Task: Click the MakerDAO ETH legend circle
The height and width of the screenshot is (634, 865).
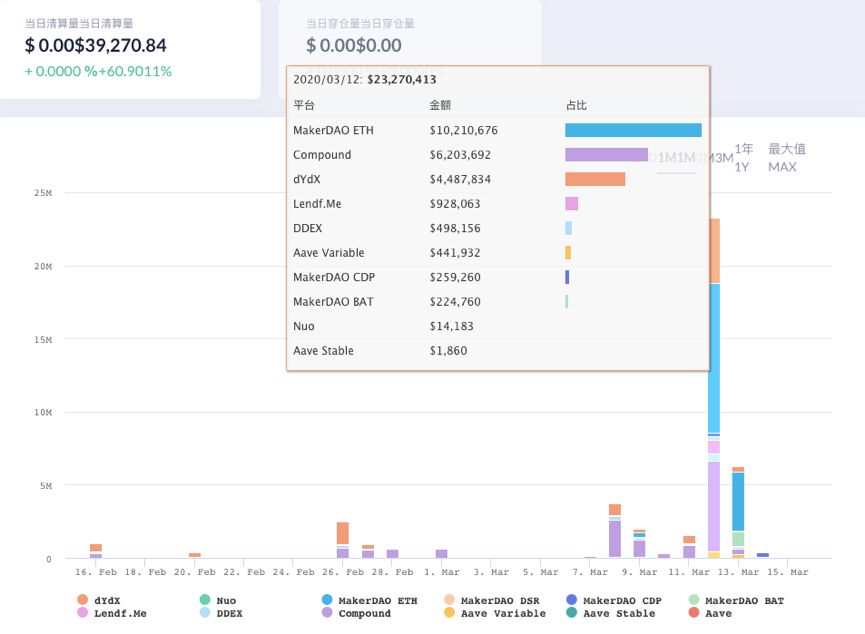Action: [327, 600]
